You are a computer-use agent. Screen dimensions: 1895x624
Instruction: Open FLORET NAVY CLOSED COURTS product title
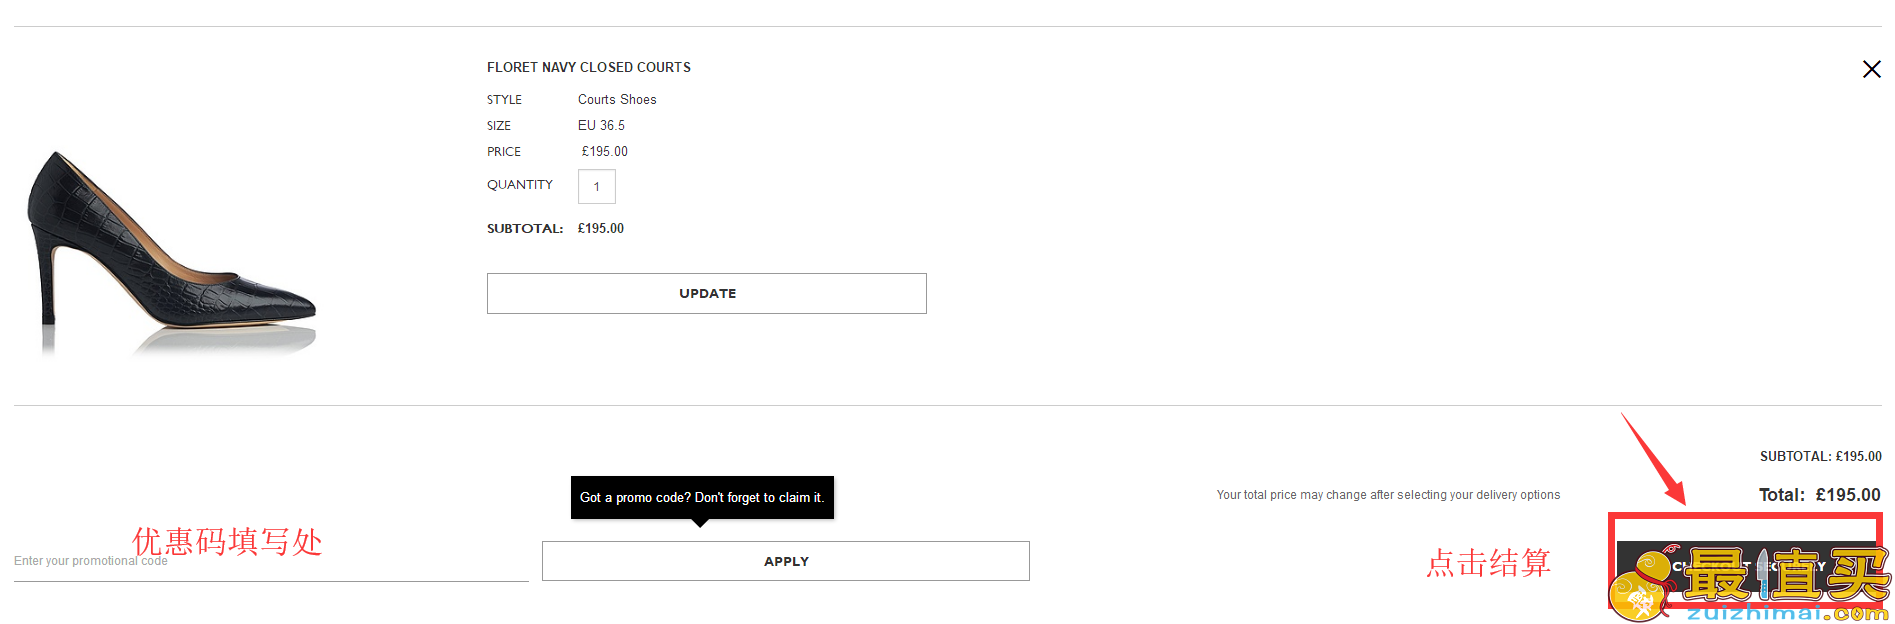click(x=588, y=67)
